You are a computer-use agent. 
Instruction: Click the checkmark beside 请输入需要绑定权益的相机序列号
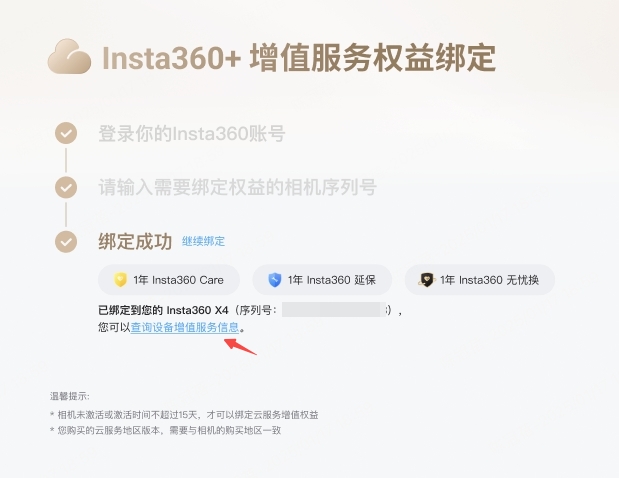tap(66, 187)
